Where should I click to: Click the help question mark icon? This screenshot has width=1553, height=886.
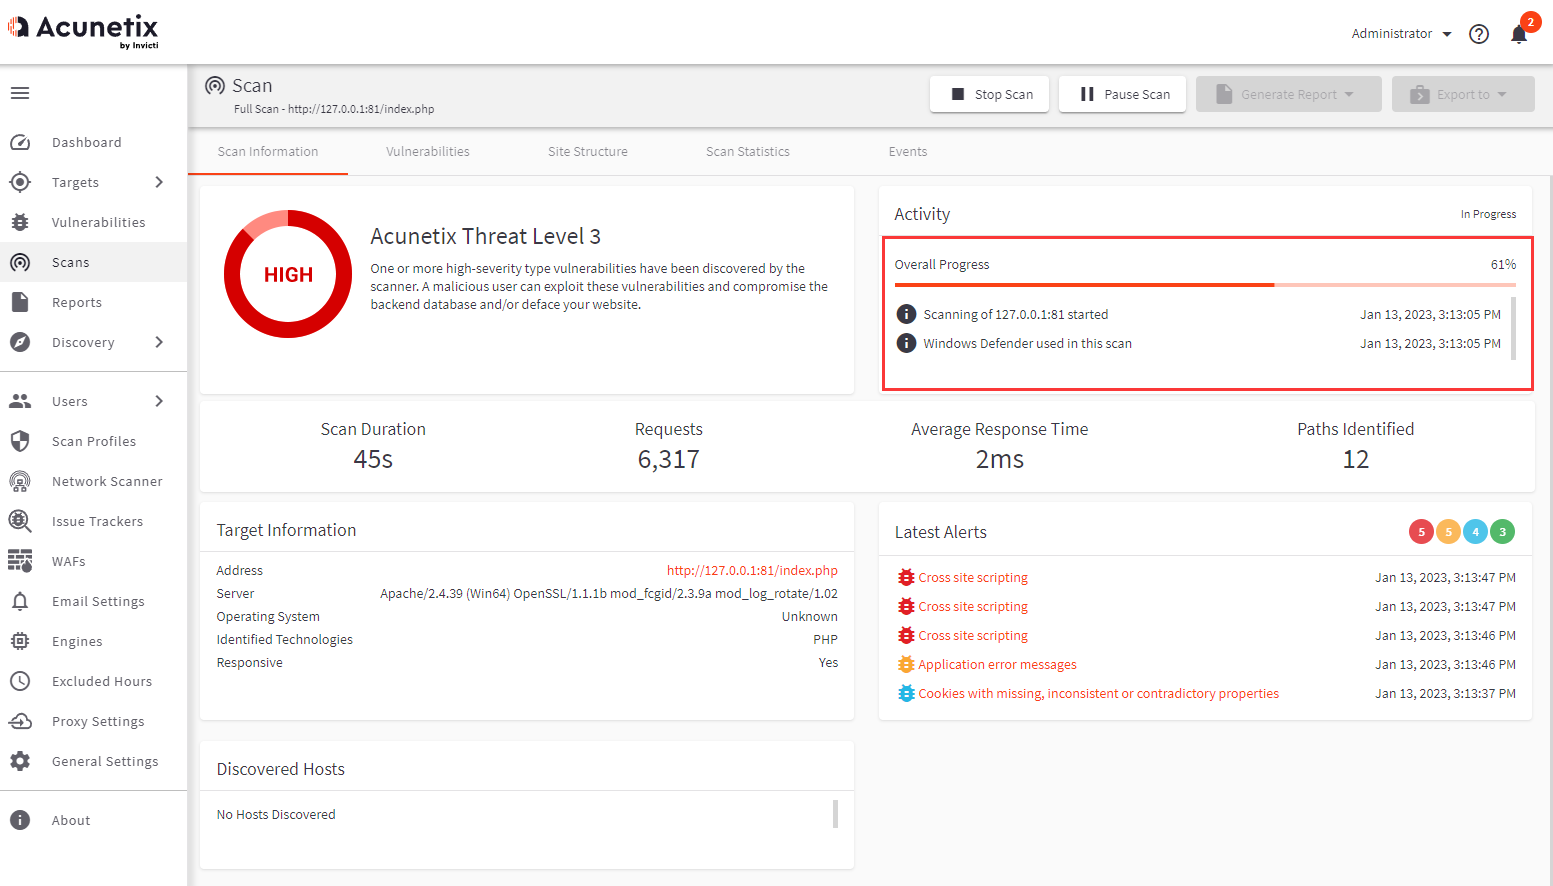pyautogui.click(x=1479, y=34)
